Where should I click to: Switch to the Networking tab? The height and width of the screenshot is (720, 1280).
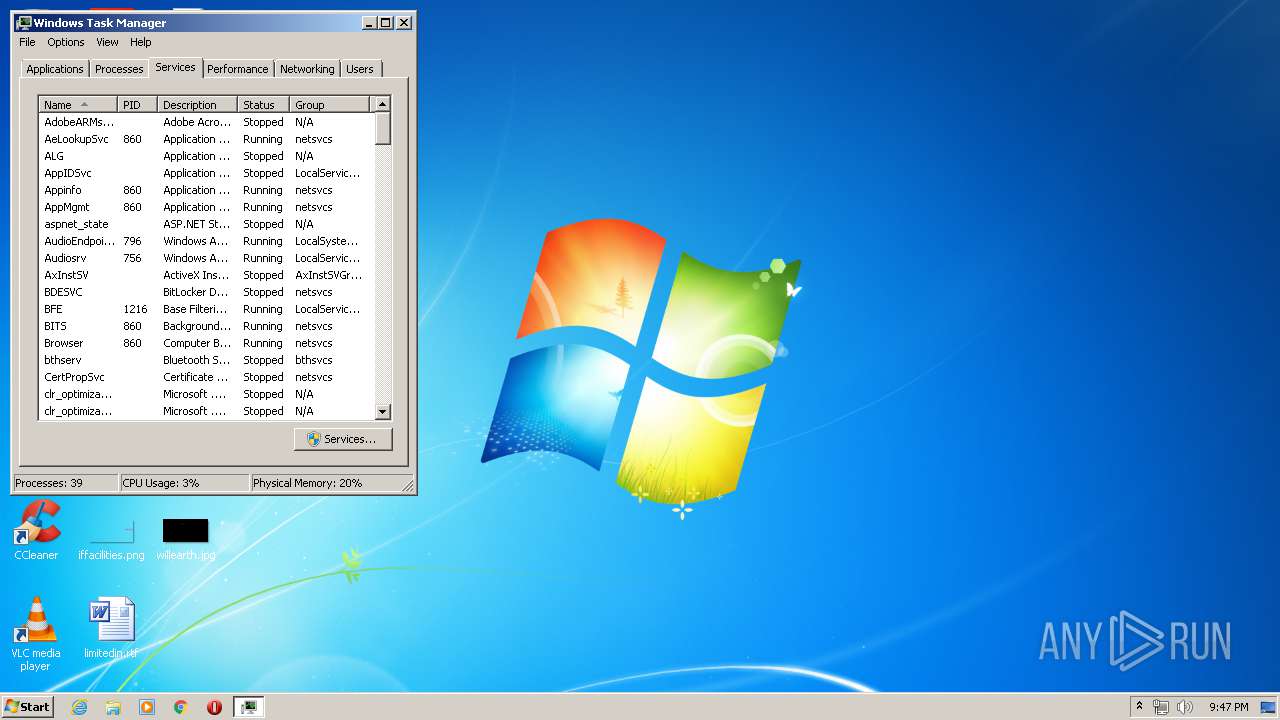pos(307,69)
